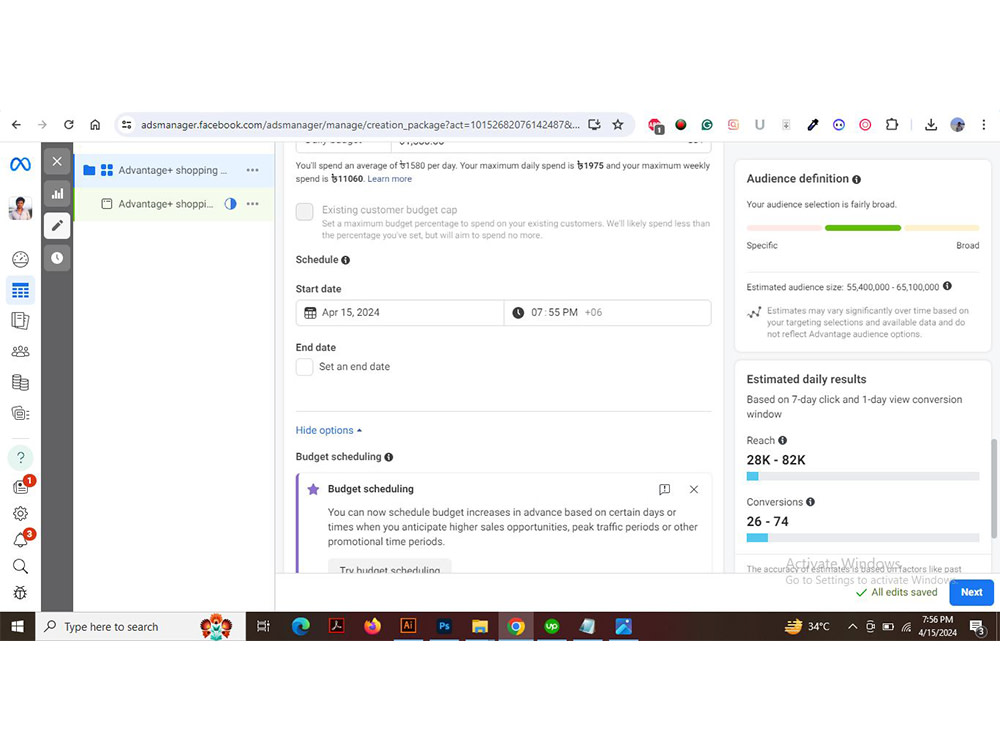Collapse with Hide options link

click(329, 430)
